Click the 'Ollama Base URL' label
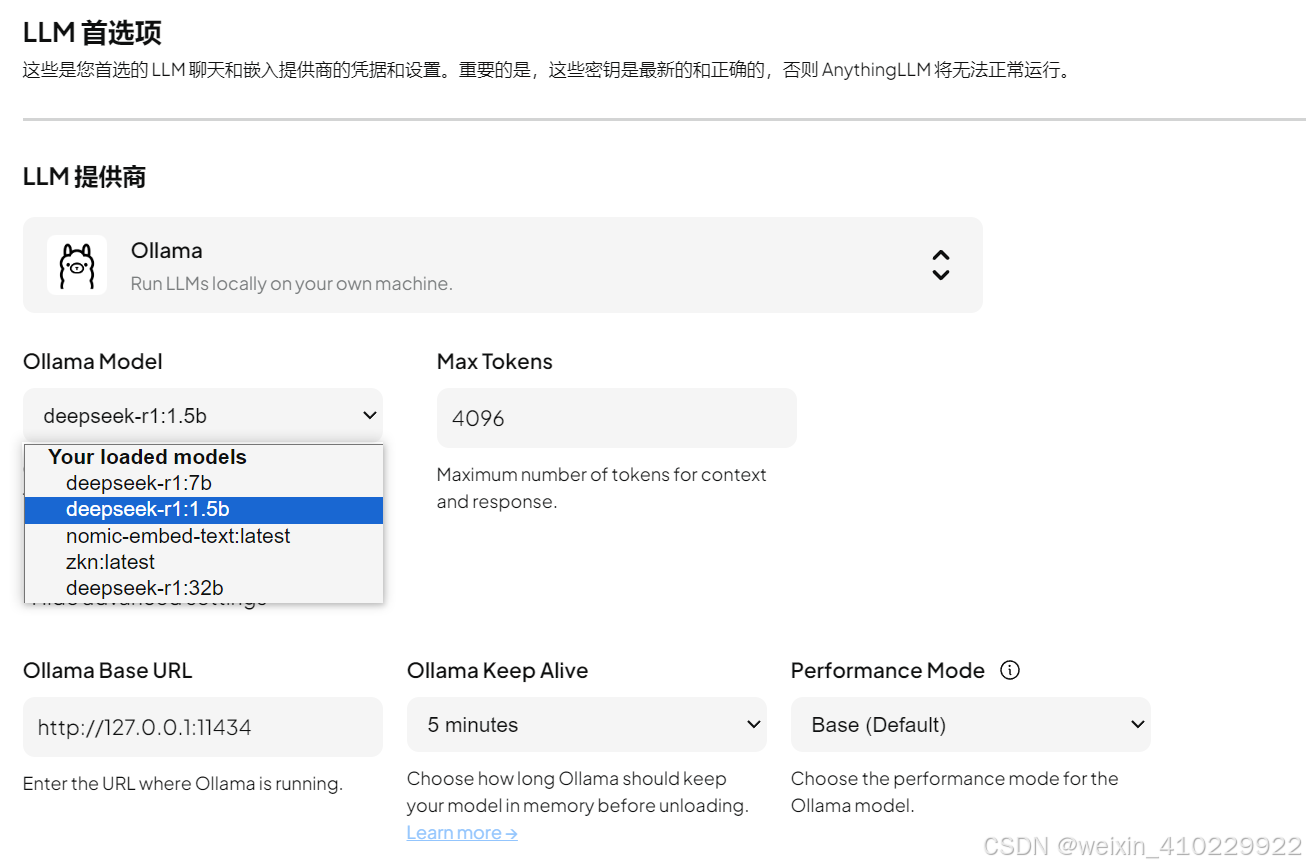 (107, 671)
